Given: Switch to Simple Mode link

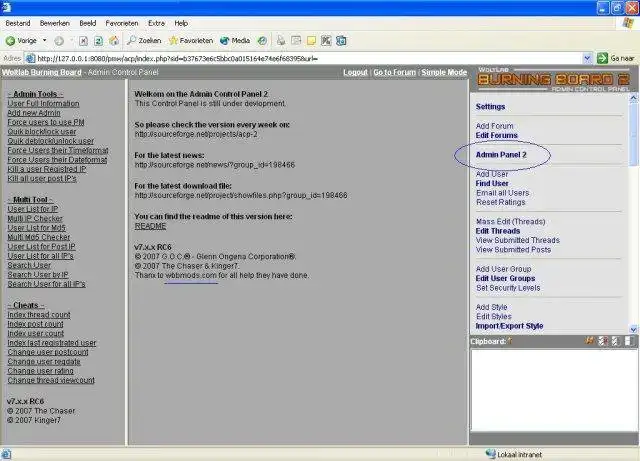Looking at the screenshot, I should pos(444,72).
